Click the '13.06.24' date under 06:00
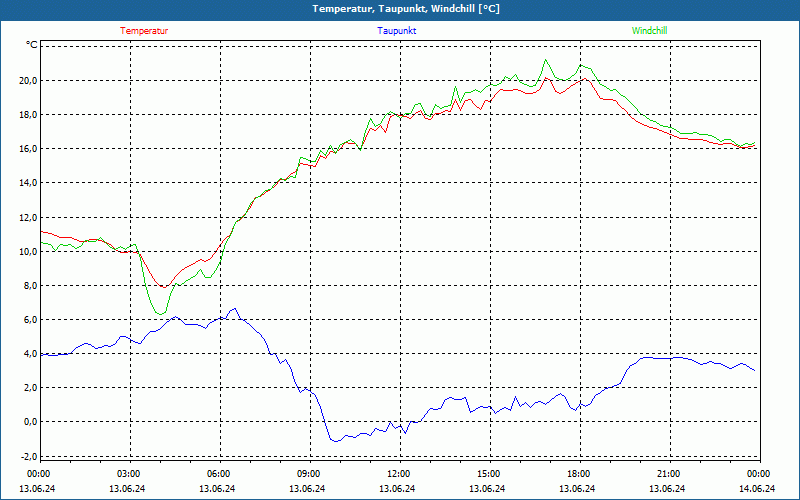 (217, 488)
